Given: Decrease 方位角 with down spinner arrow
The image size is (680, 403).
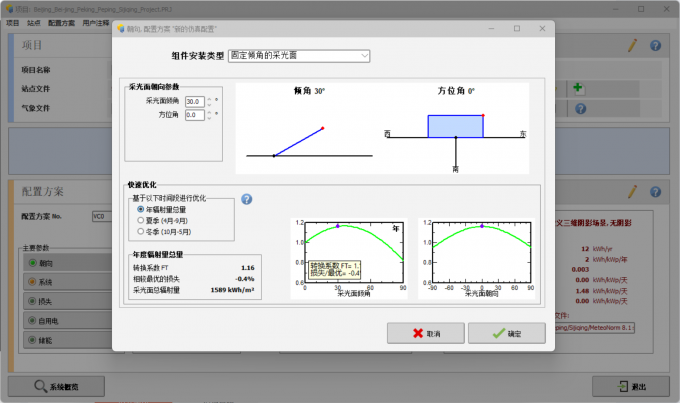Looking at the screenshot, I should tap(209, 118).
